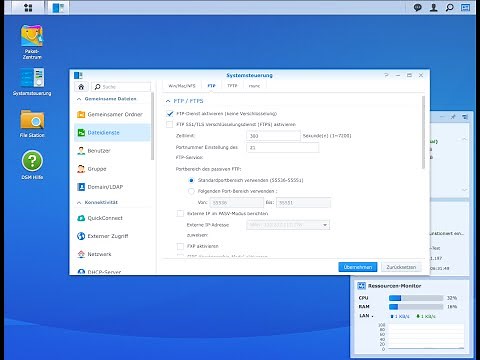Click the control panel Suche field

tap(121, 87)
